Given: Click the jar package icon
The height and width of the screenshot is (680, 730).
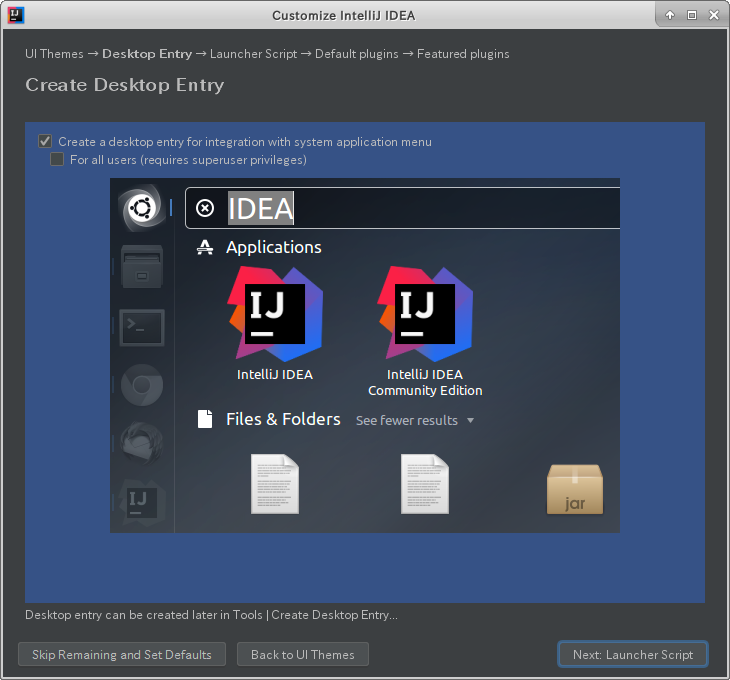Looking at the screenshot, I should (575, 489).
